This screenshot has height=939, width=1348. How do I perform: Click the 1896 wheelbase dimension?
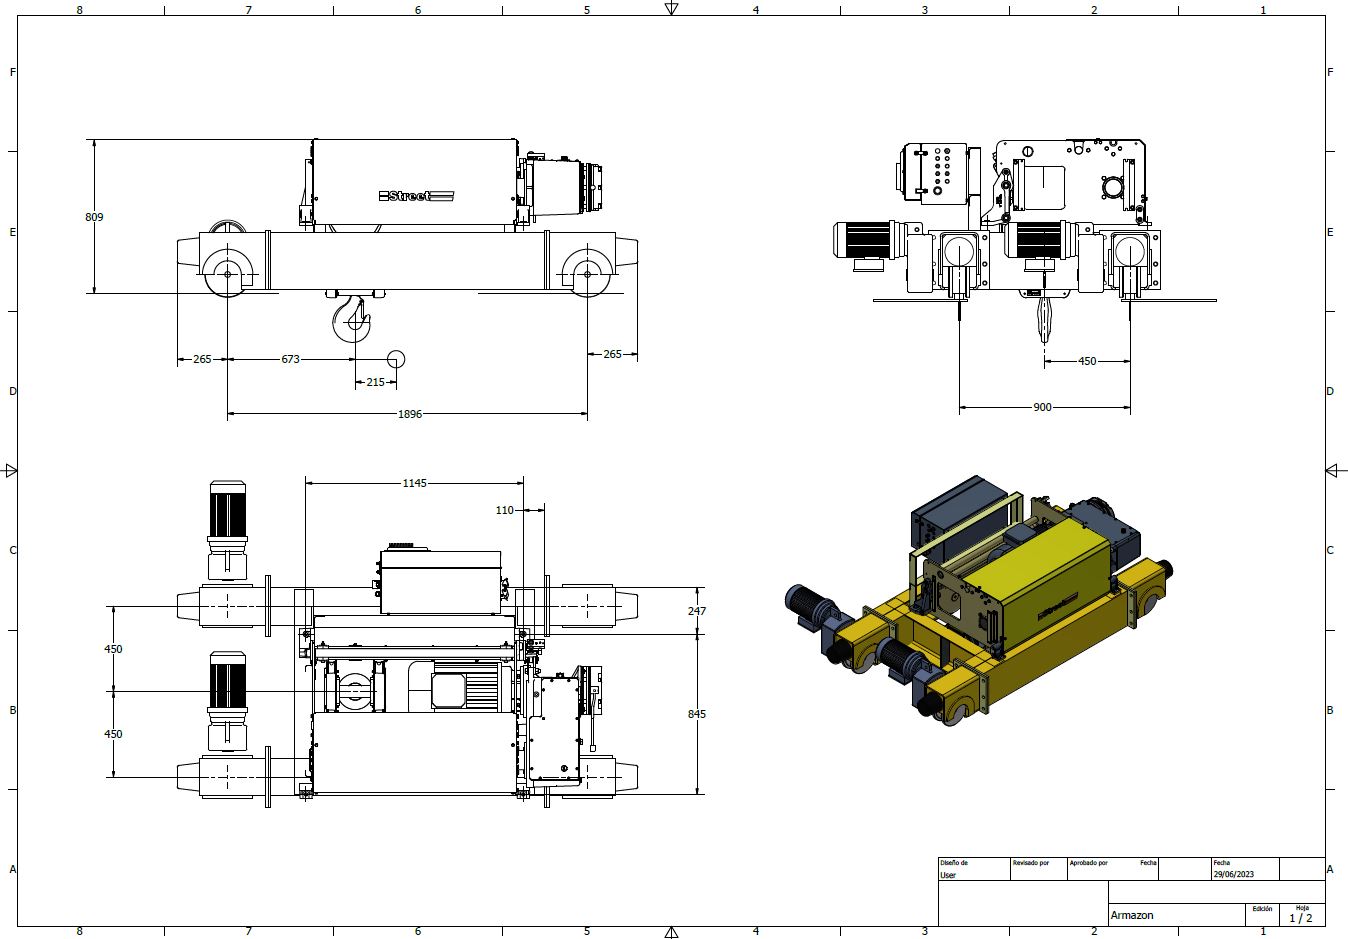(x=410, y=414)
